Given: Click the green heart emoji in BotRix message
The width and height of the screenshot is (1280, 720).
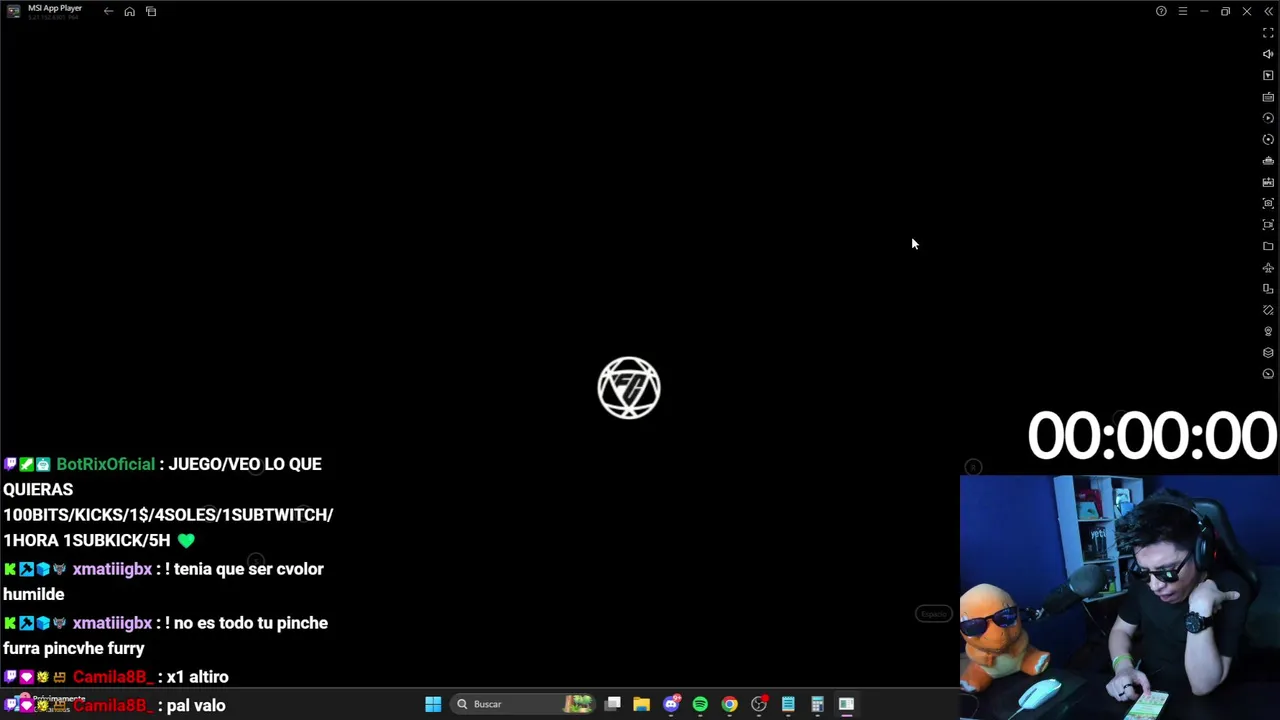Looking at the screenshot, I should (x=186, y=541).
